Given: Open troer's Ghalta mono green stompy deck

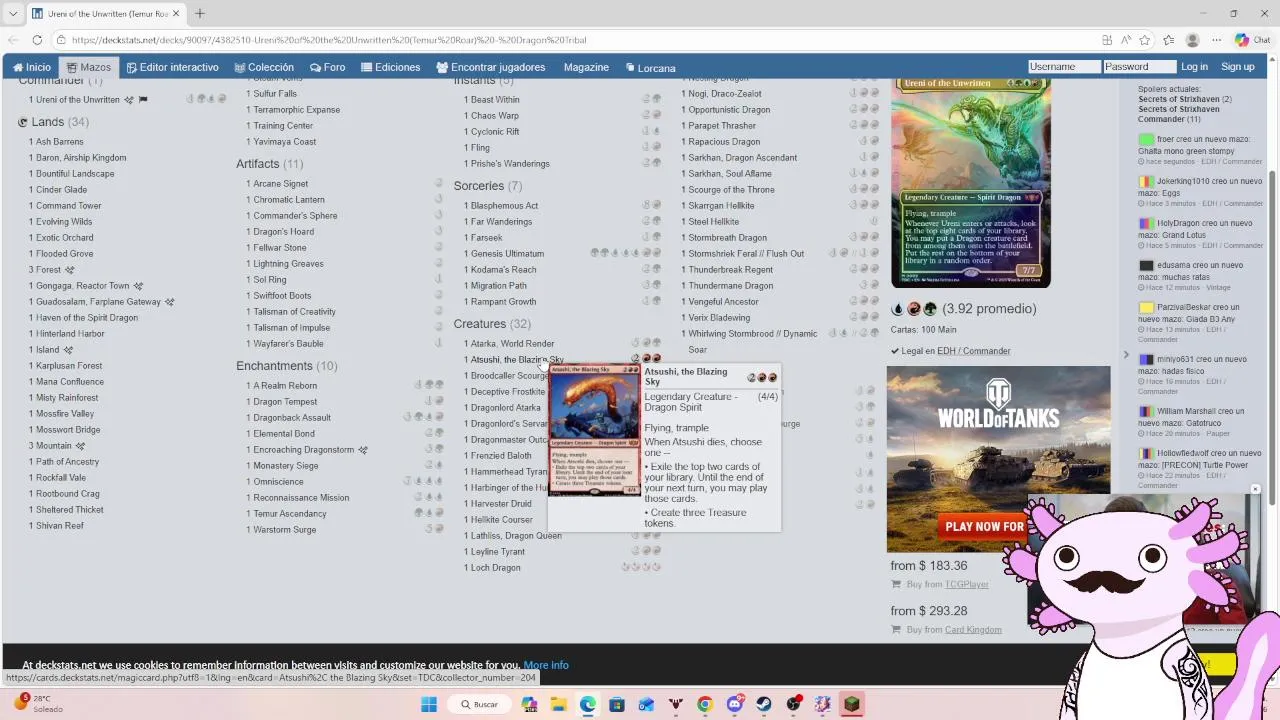Looking at the screenshot, I should click(x=1186, y=151).
